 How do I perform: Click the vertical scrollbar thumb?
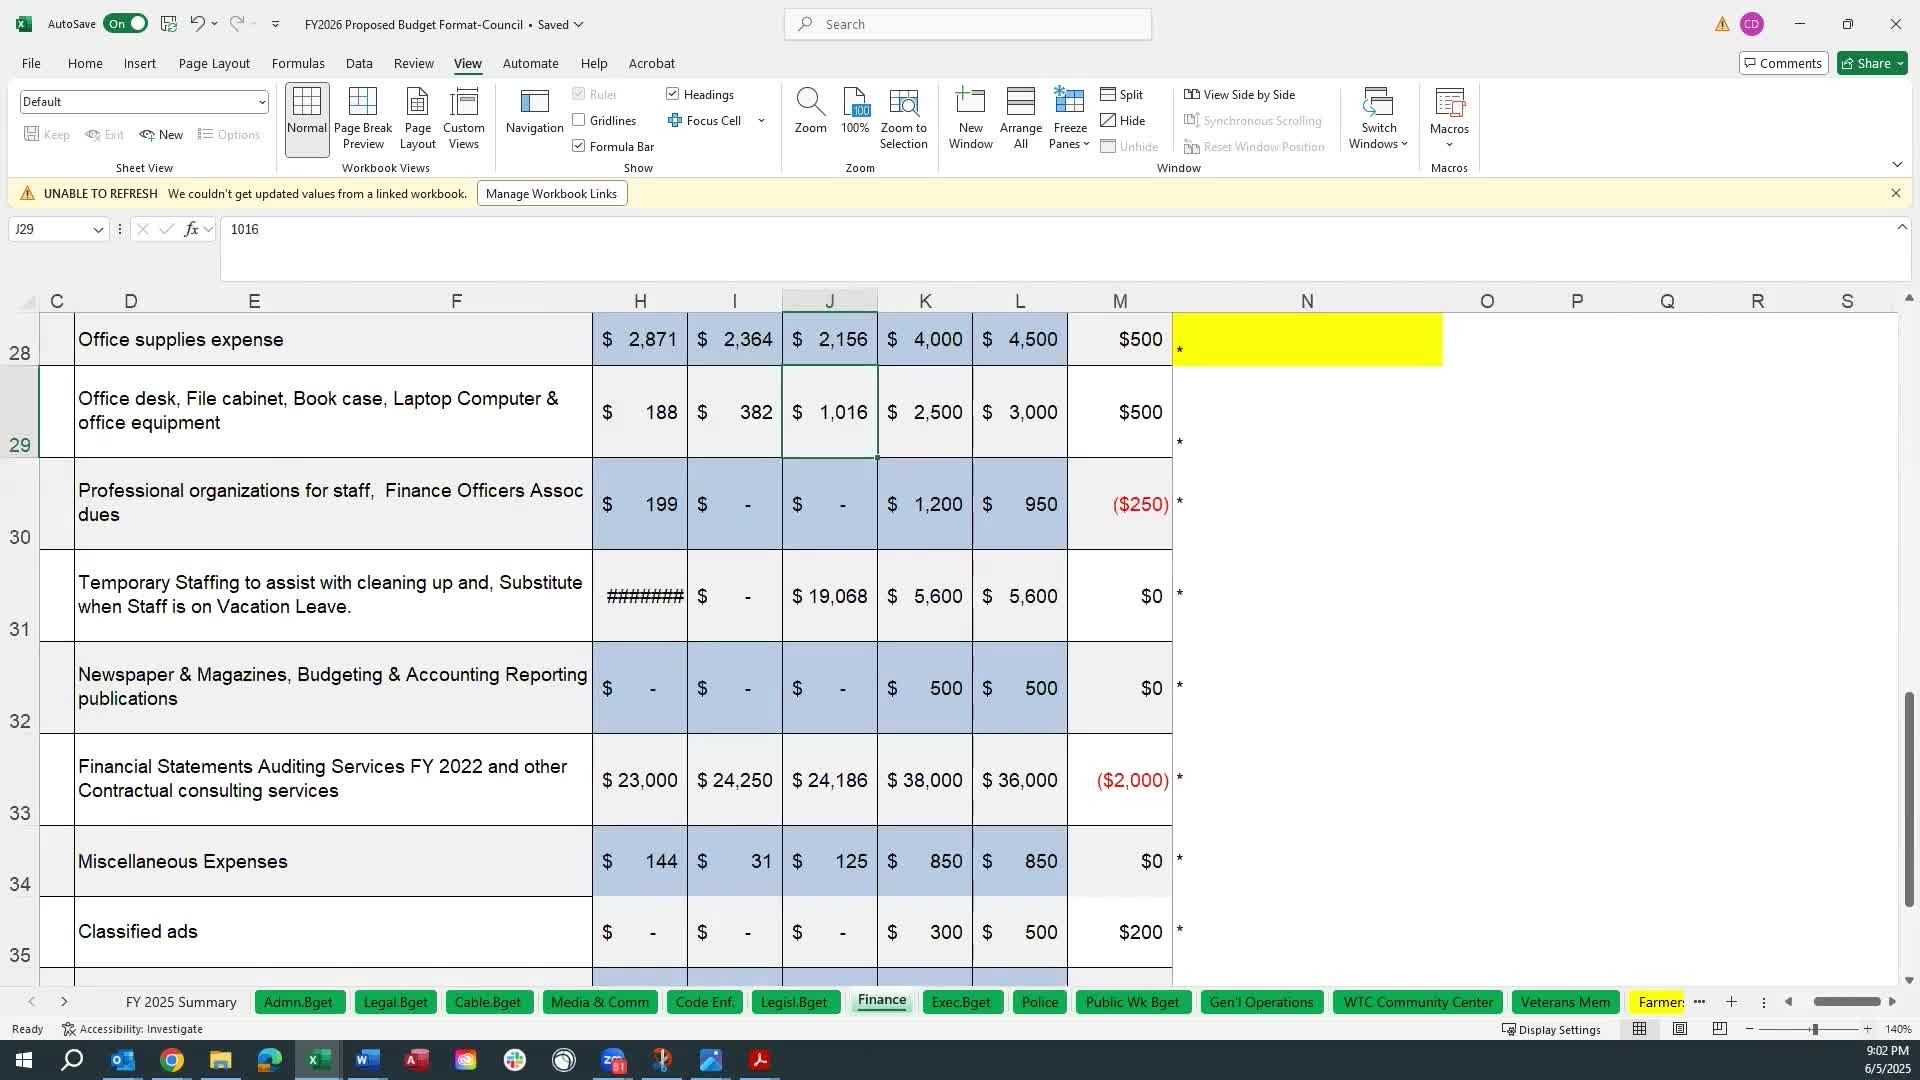(1908, 799)
